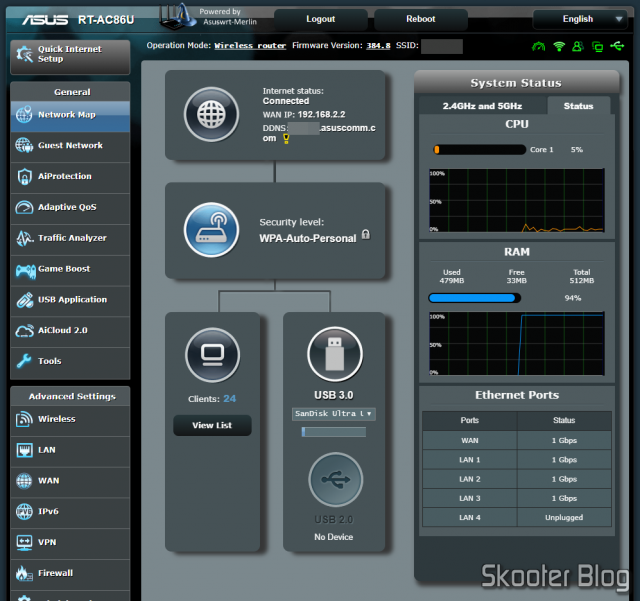Switch to the 2.4GHz and 5GHz tab

pos(482,106)
